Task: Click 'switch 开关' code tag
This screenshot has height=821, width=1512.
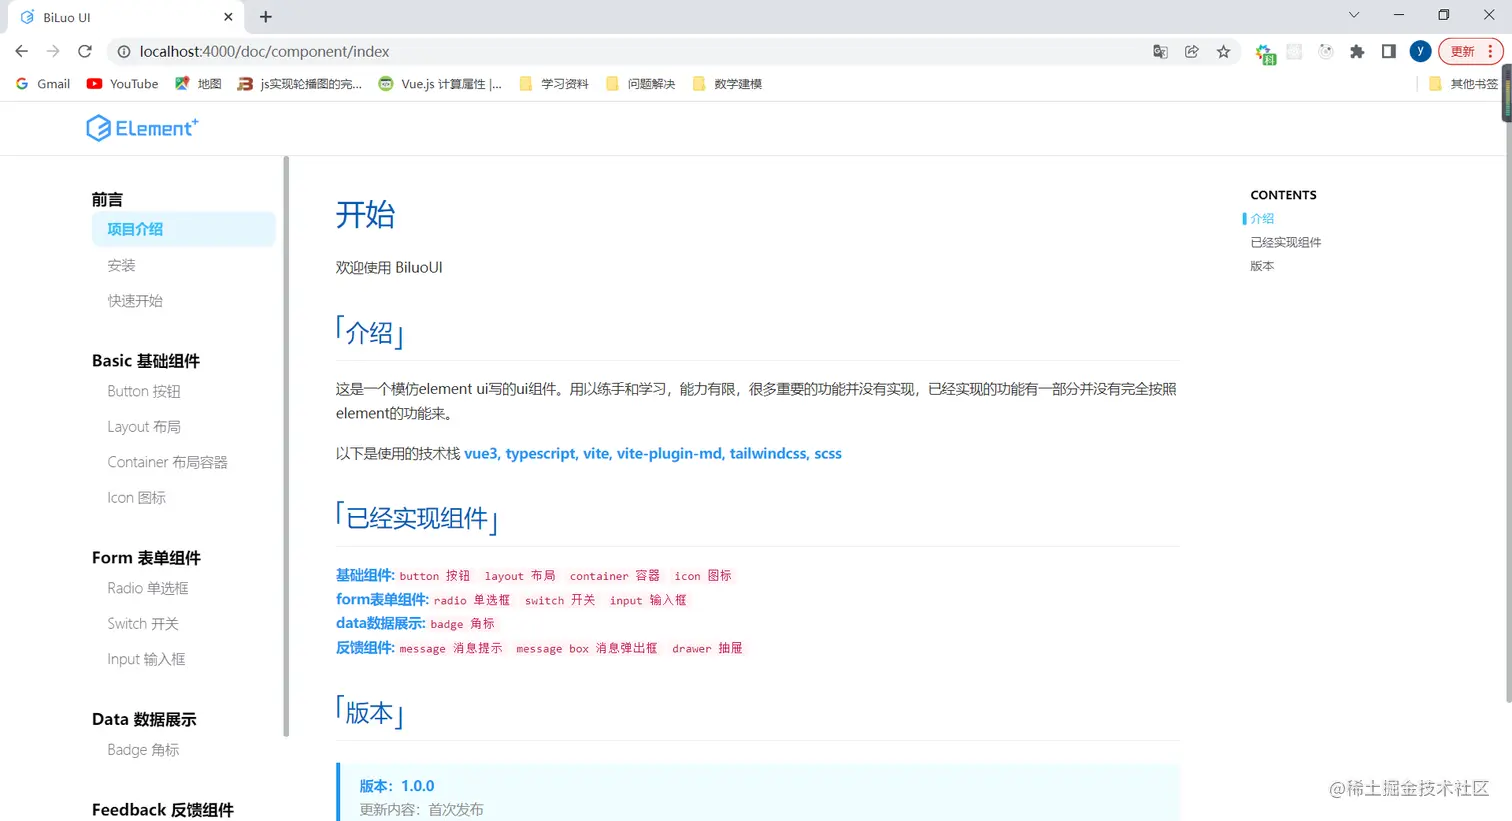Action: click(x=560, y=600)
